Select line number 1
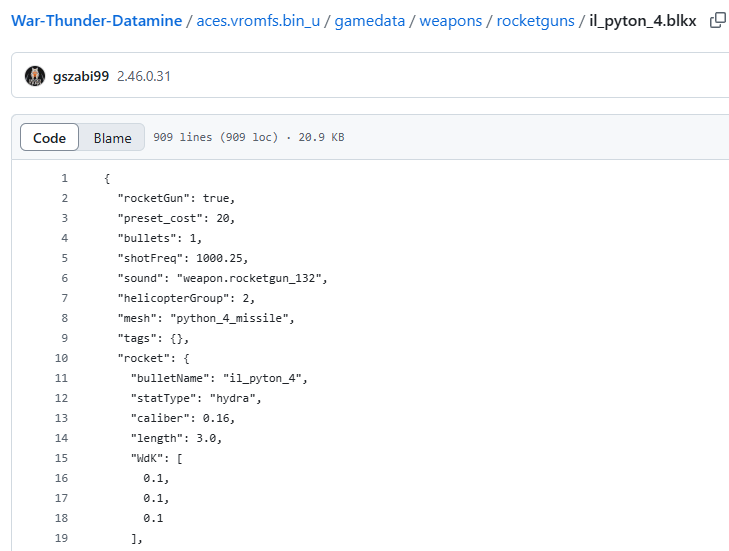 (64, 178)
